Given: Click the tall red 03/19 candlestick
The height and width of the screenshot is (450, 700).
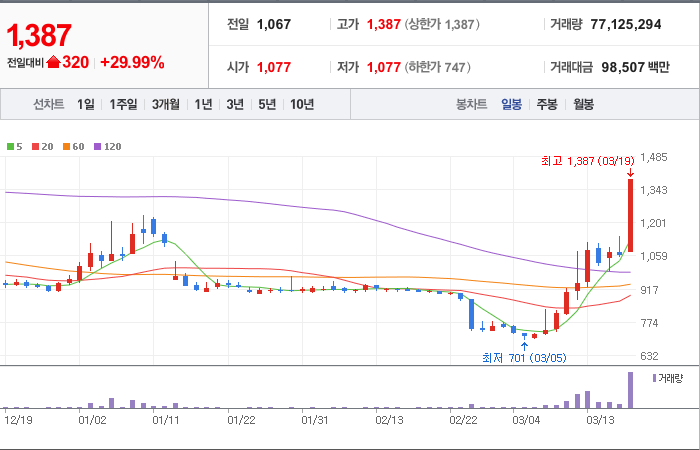Looking at the screenshot, I should pyautogui.click(x=630, y=215).
